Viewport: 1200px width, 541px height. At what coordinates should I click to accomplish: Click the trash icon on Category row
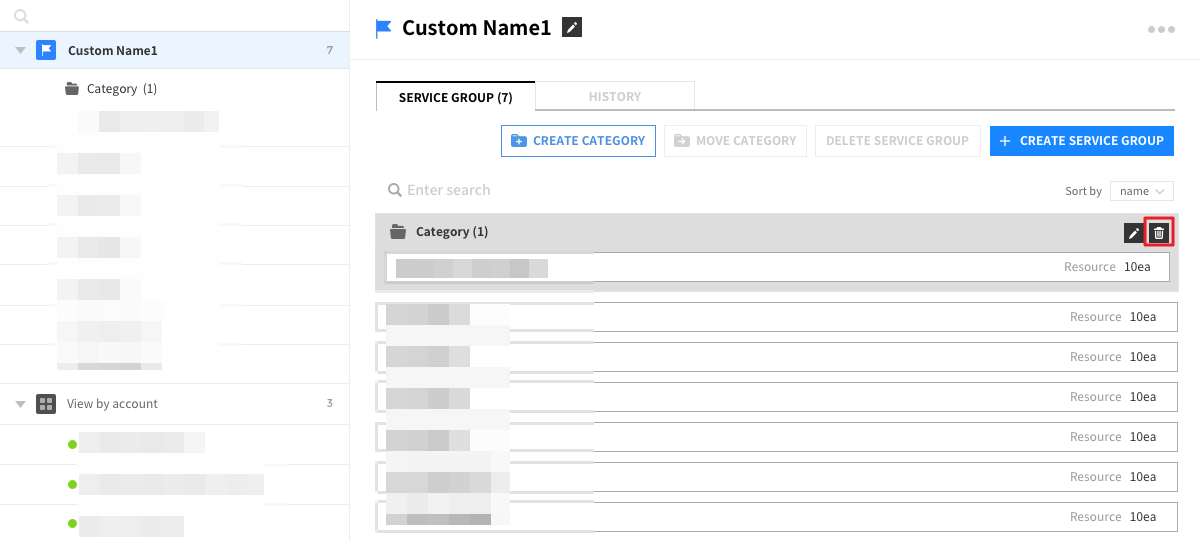click(x=1159, y=233)
